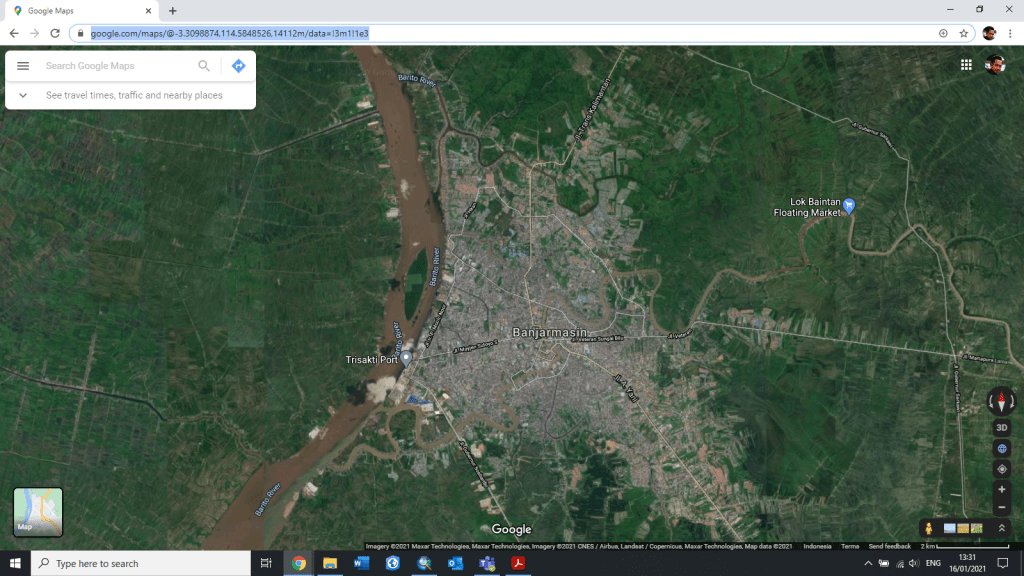Image resolution: width=1024 pixels, height=576 pixels.
Task: Open the Google Maps hamburger menu
Action: pyautogui.click(x=23, y=66)
